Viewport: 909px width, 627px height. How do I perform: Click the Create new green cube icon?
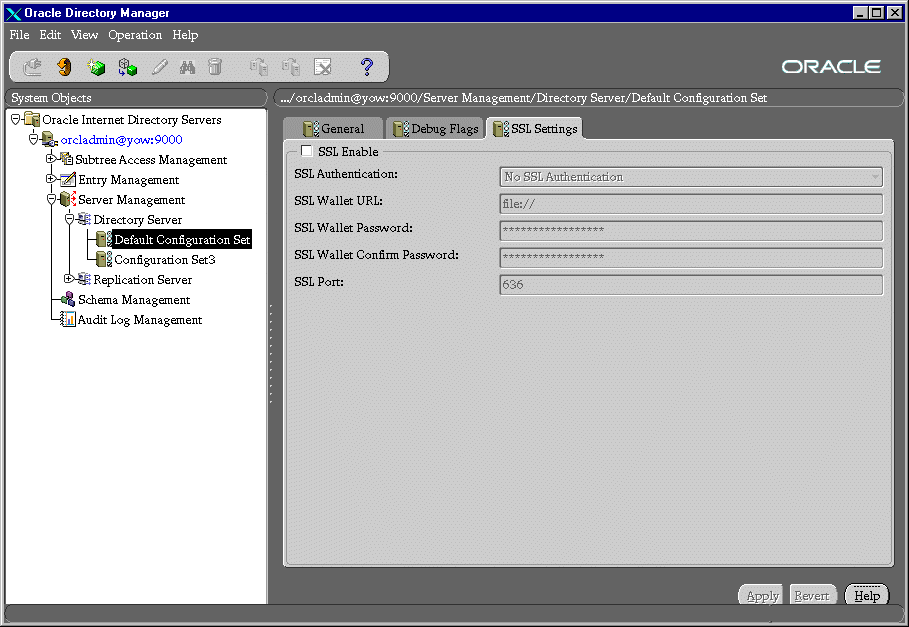click(x=96, y=67)
